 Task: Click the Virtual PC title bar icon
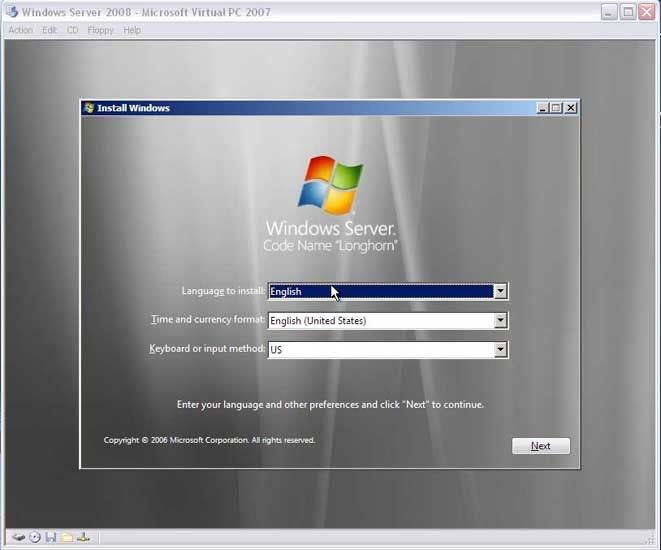pyautogui.click(x=12, y=11)
